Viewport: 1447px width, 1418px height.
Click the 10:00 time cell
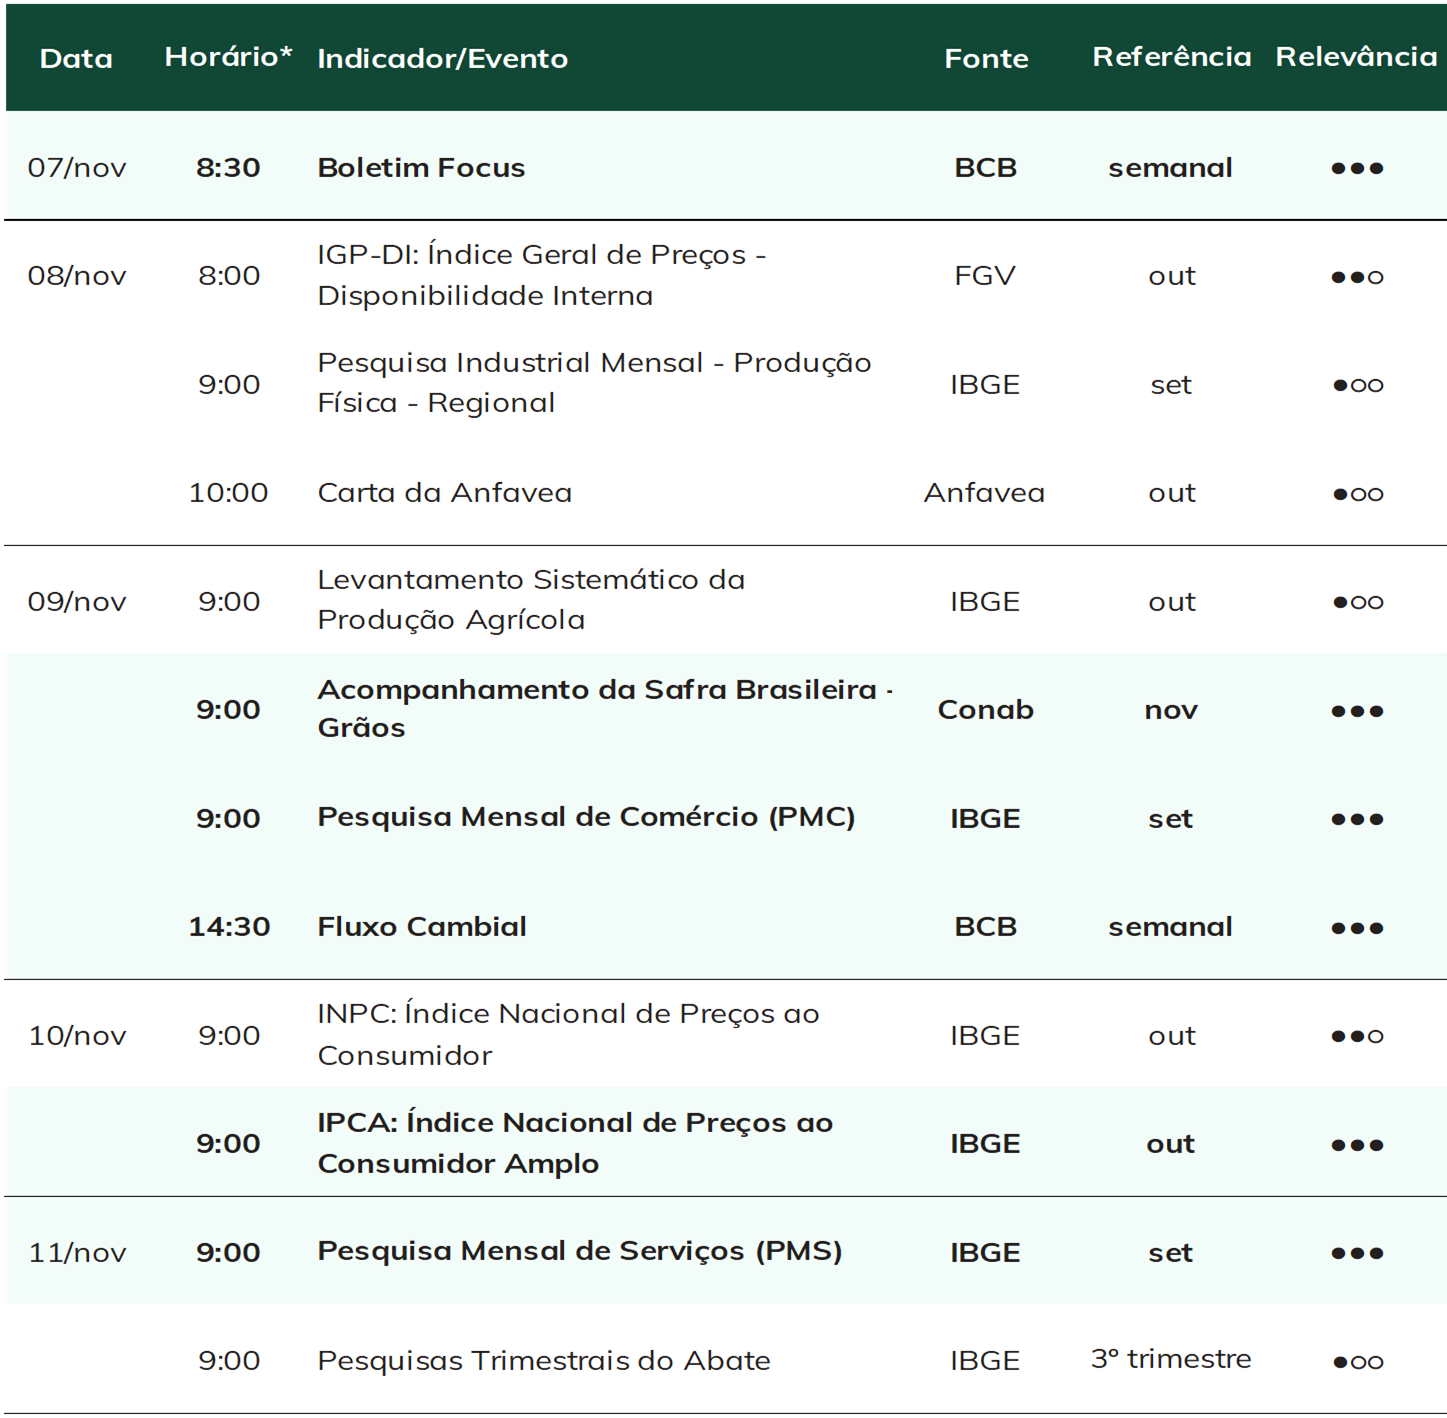click(229, 492)
